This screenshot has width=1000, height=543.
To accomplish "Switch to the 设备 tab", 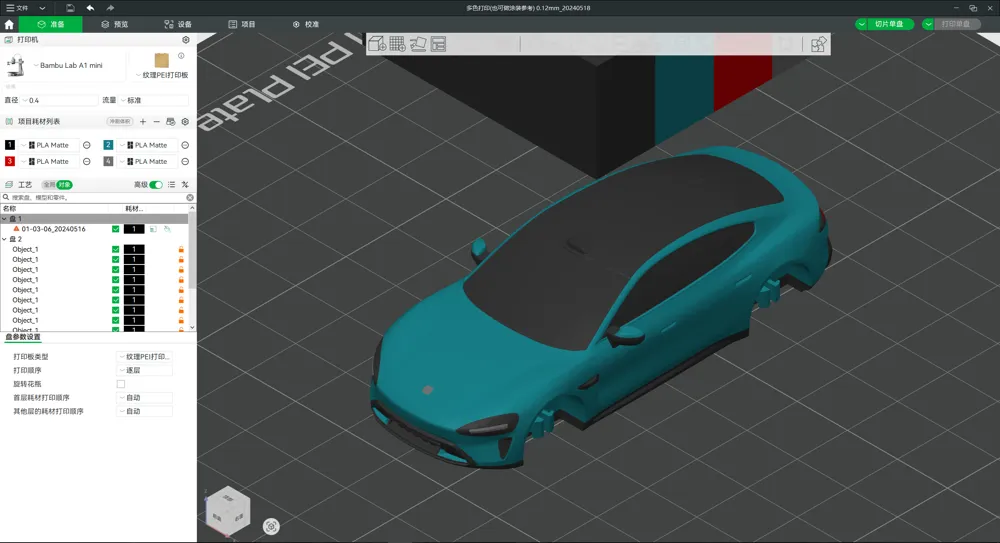I will (178, 24).
